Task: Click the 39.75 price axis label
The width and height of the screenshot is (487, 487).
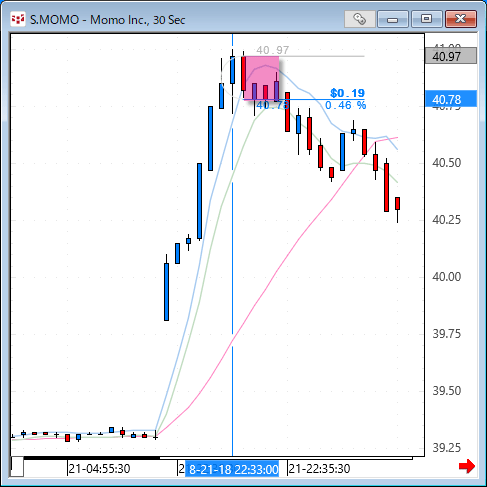Action: (x=447, y=334)
